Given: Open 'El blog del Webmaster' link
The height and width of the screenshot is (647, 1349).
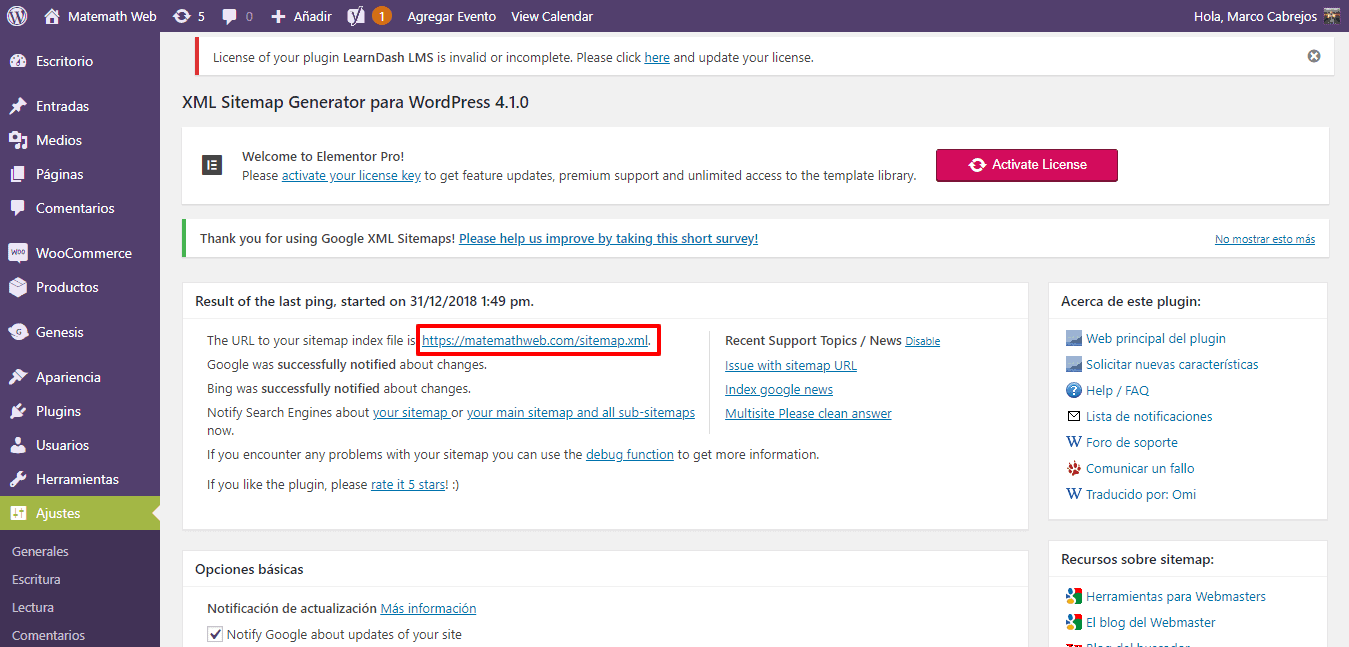Looking at the screenshot, I should tap(1151, 622).
